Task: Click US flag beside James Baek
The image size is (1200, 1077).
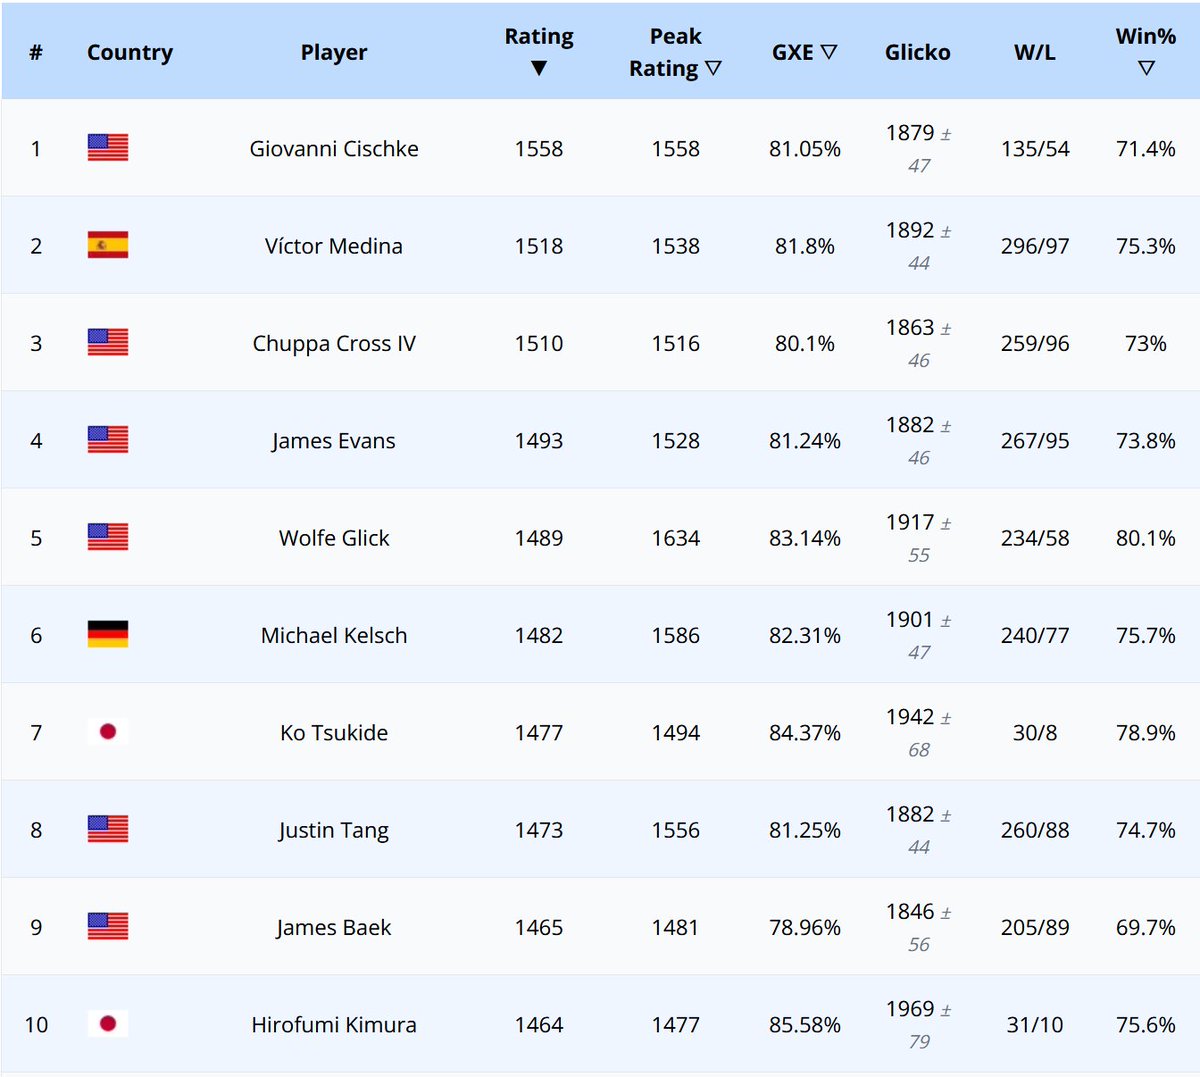Action: point(108,927)
